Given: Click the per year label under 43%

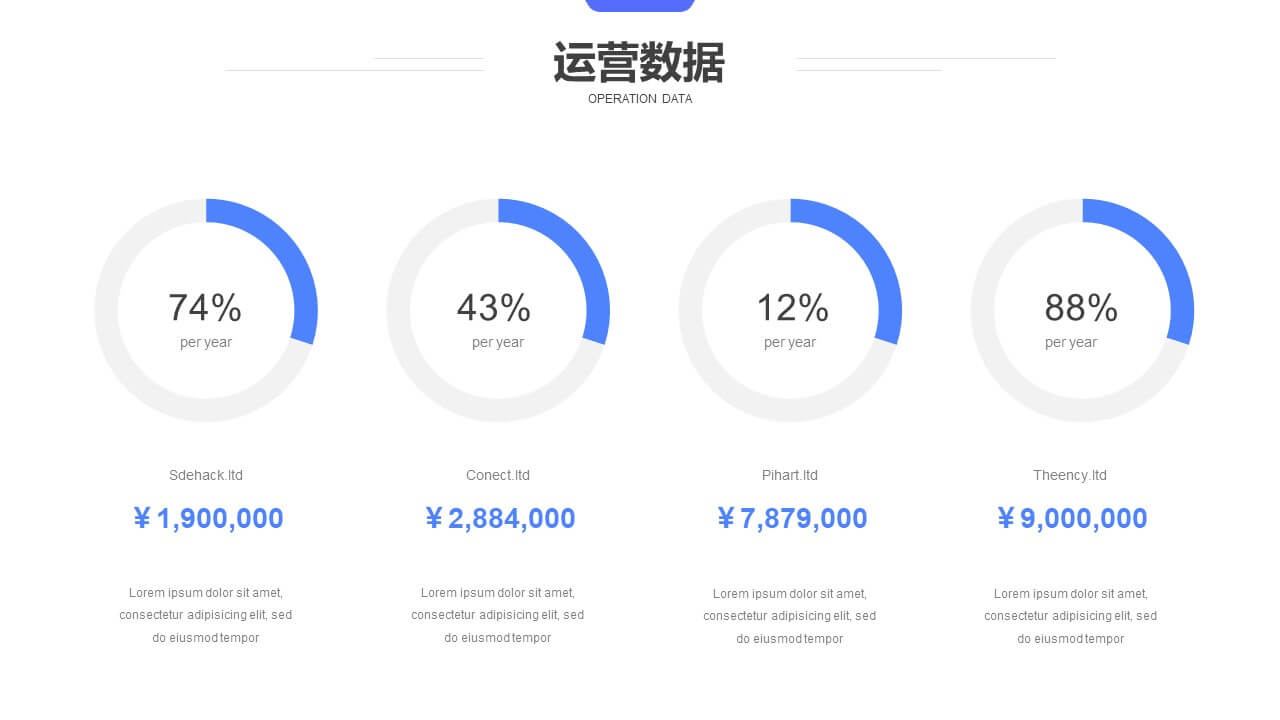Looking at the screenshot, I should point(498,342).
